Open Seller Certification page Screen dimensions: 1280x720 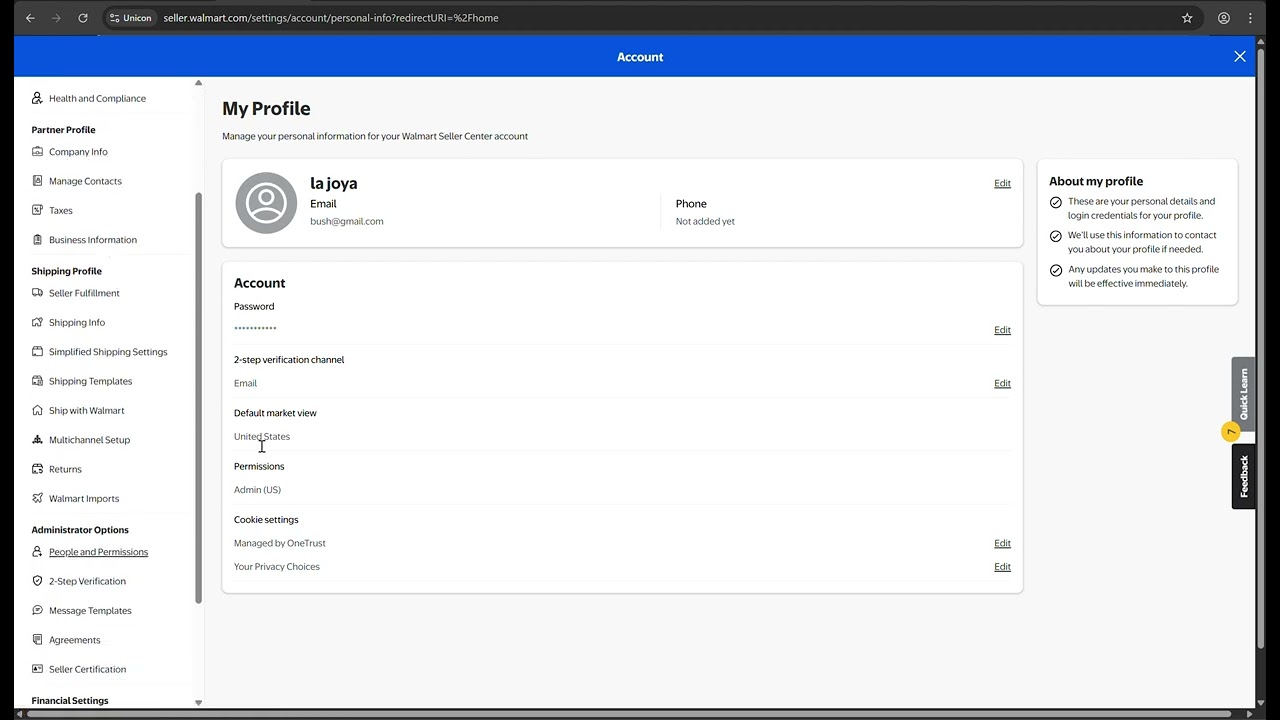point(87,669)
